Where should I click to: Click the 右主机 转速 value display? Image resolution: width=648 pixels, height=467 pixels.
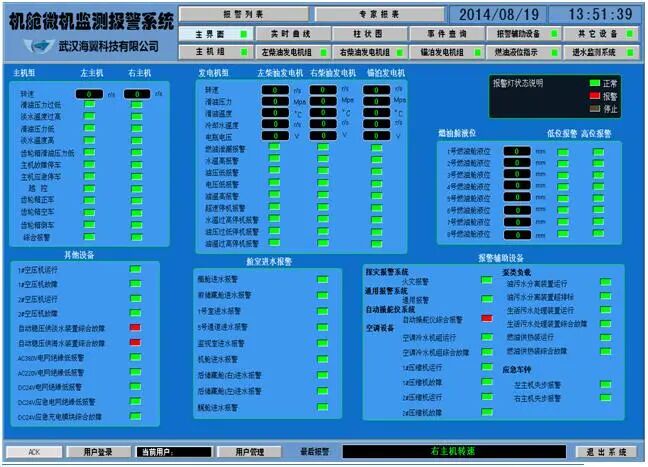137,94
